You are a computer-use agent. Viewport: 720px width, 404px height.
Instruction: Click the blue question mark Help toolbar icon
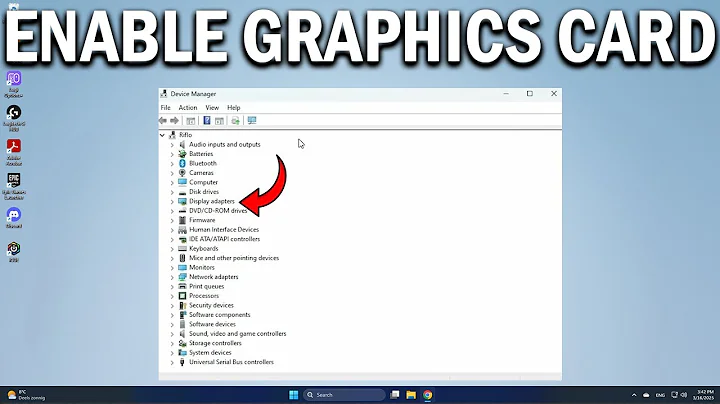(207, 121)
